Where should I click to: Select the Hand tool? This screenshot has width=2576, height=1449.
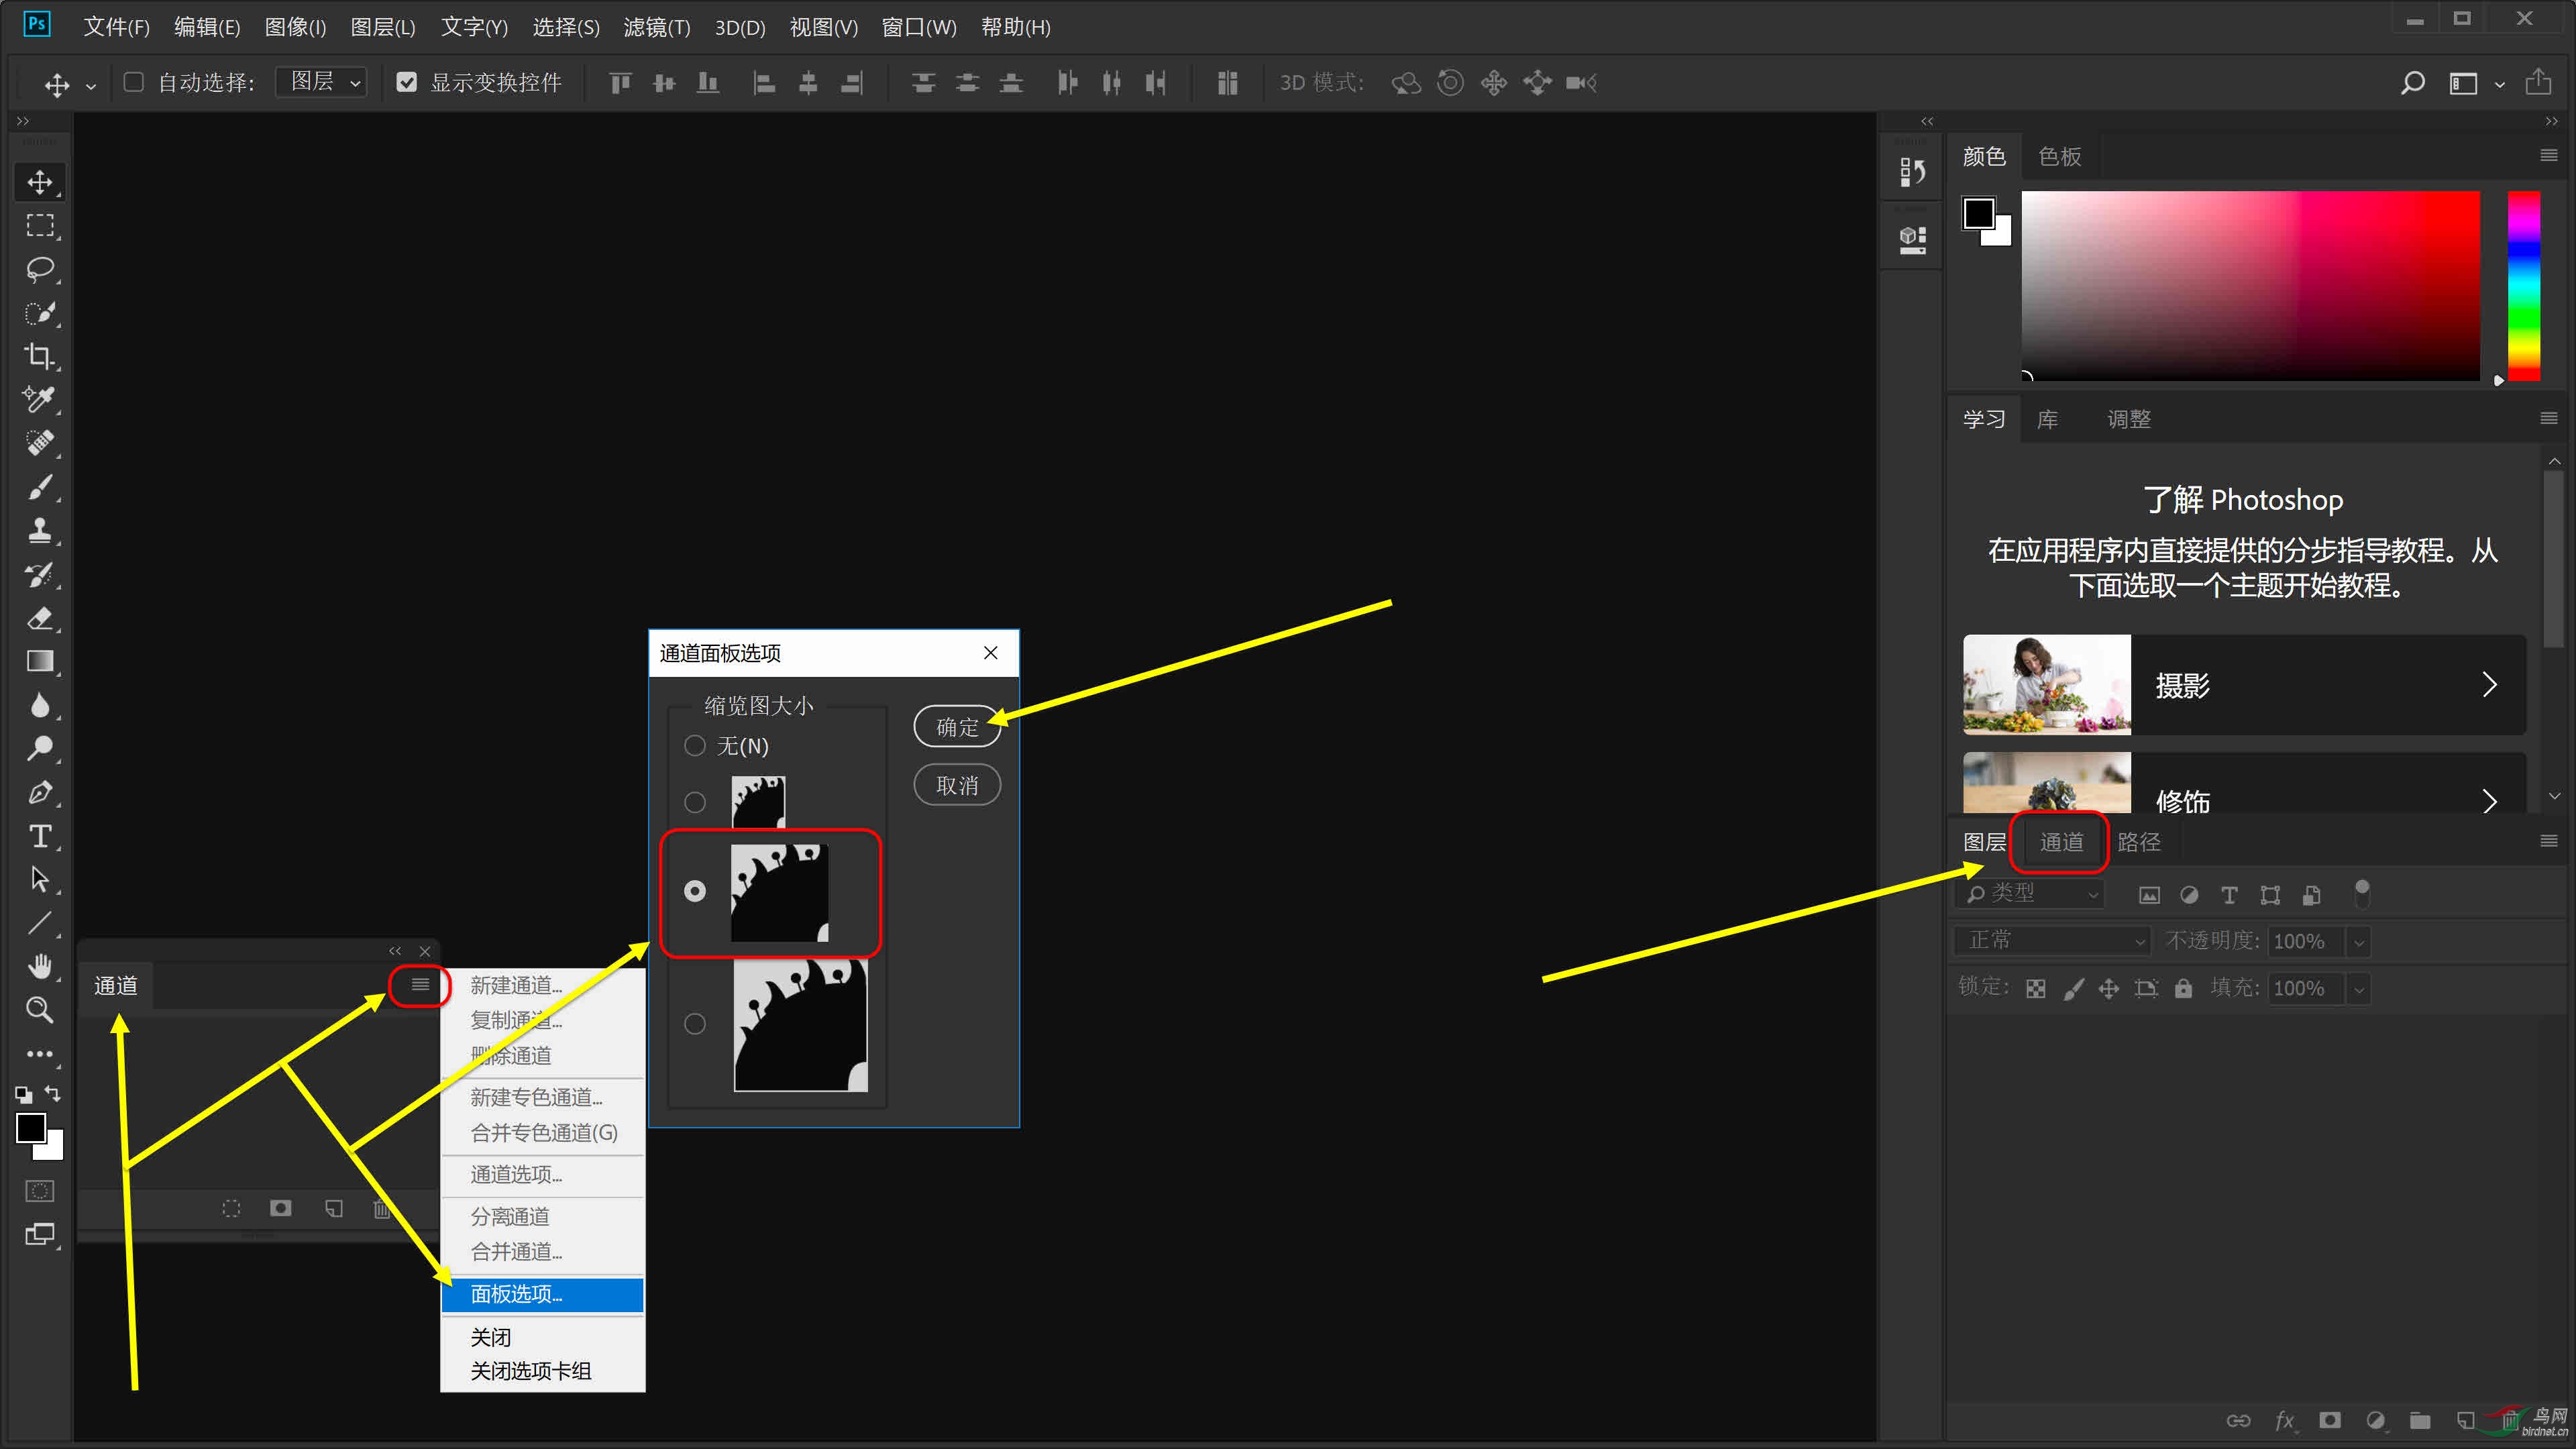point(39,966)
